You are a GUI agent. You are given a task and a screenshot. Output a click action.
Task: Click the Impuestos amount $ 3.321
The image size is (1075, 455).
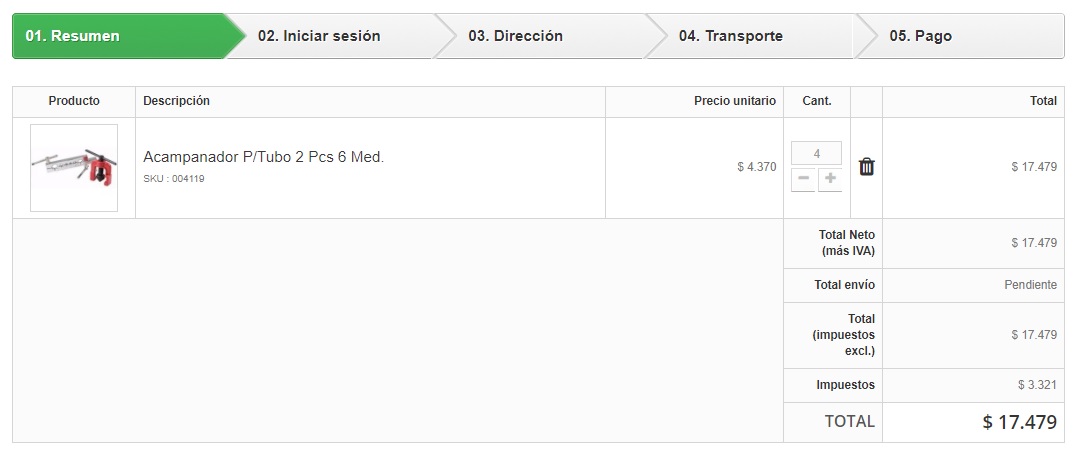point(1037,385)
